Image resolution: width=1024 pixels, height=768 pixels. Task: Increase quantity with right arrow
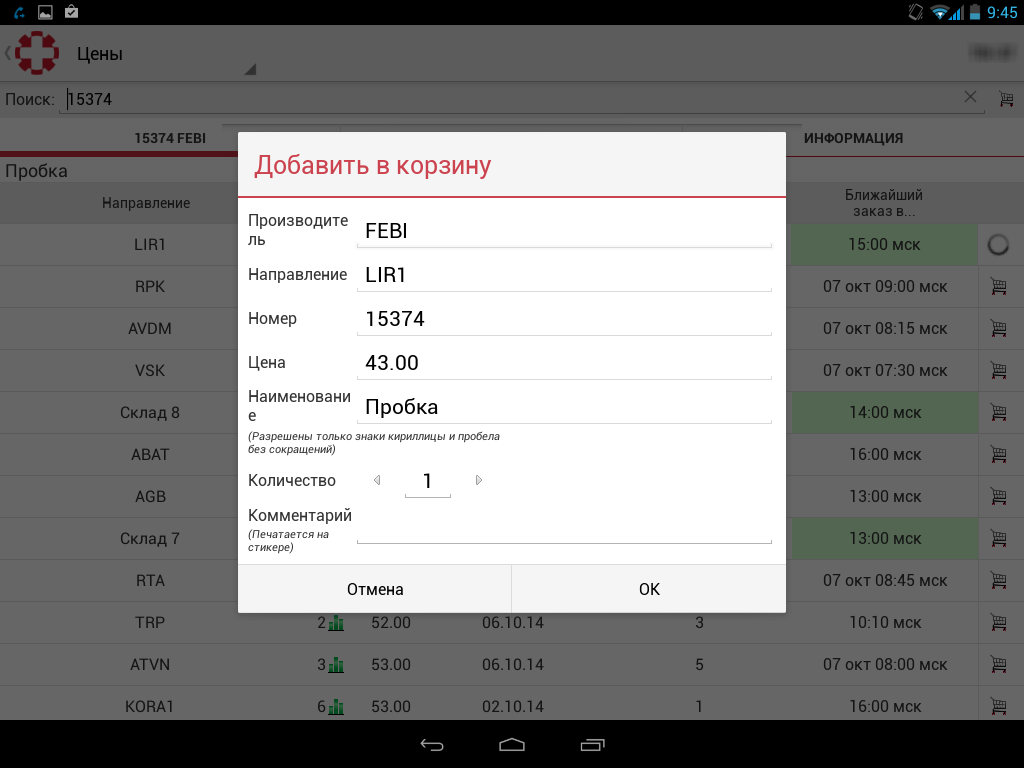pos(479,481)
